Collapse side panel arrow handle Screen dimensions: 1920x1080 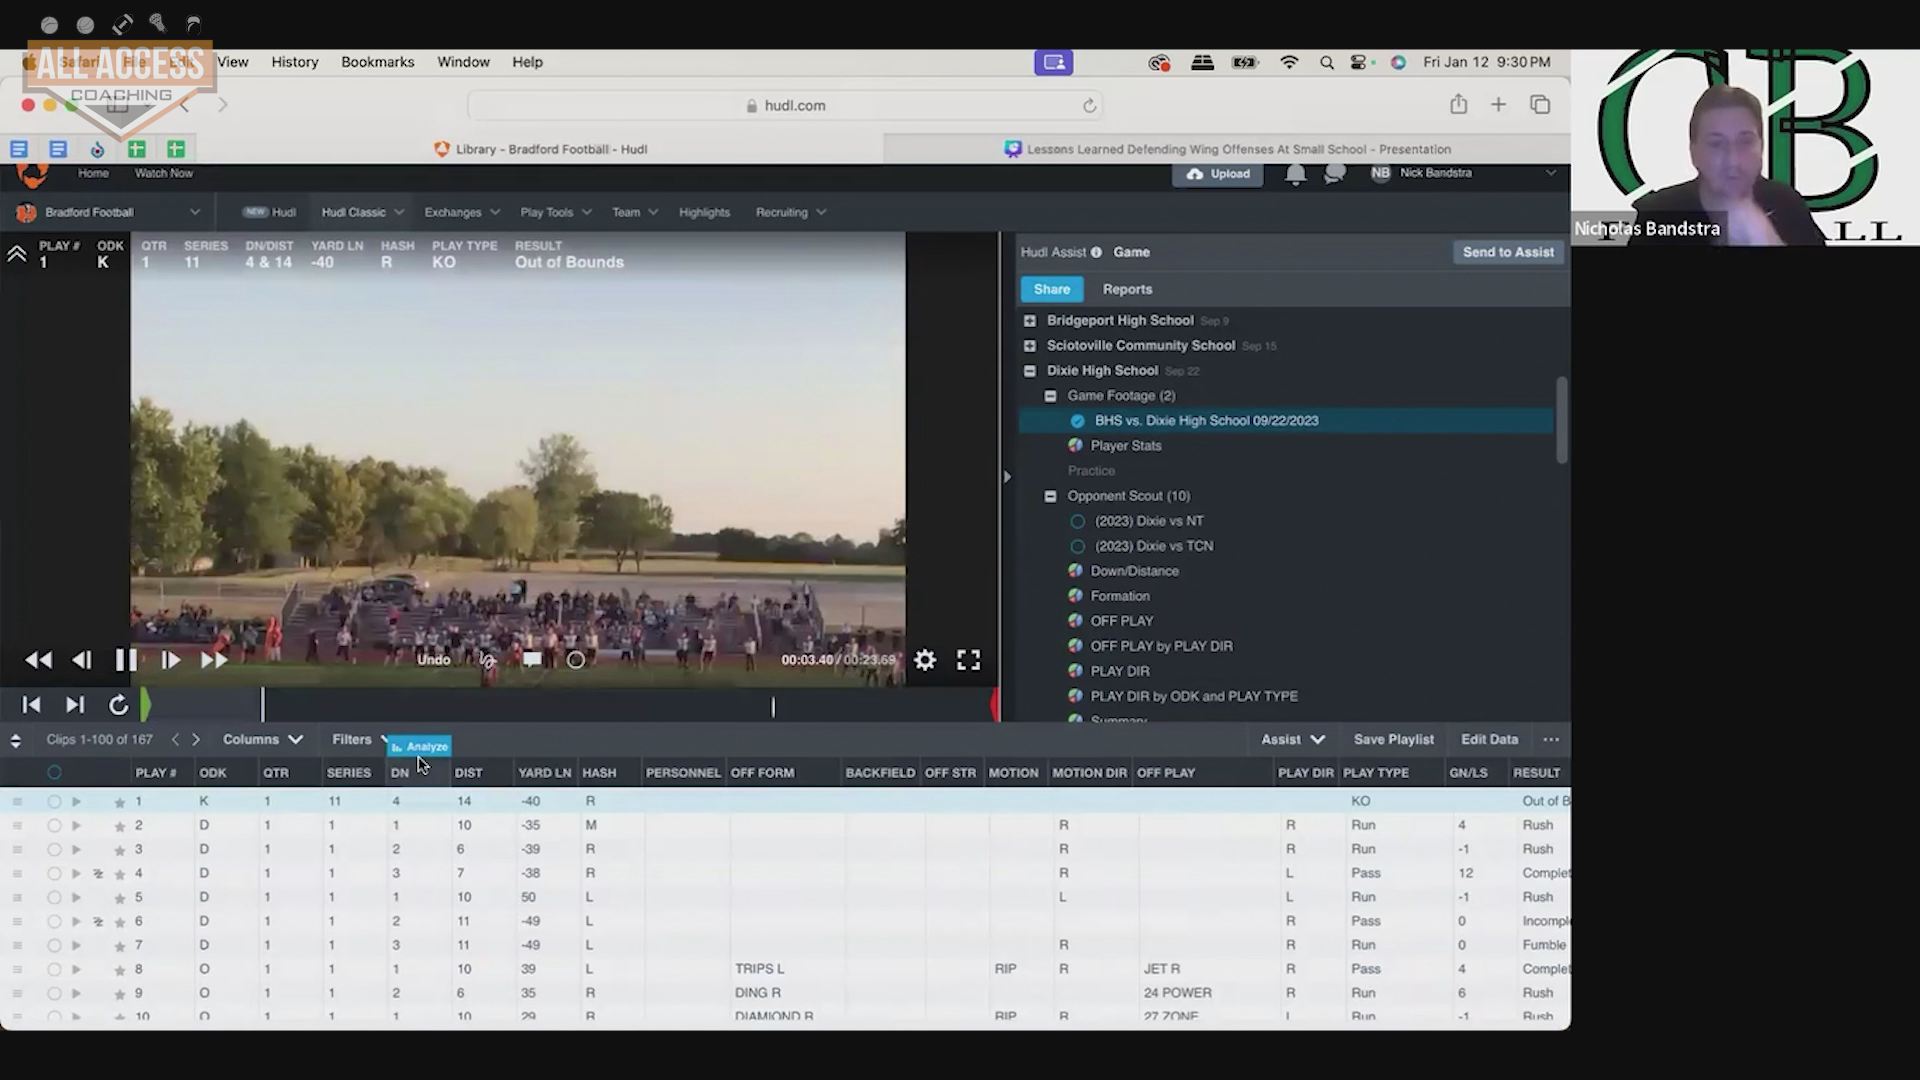pos(1007,477)
